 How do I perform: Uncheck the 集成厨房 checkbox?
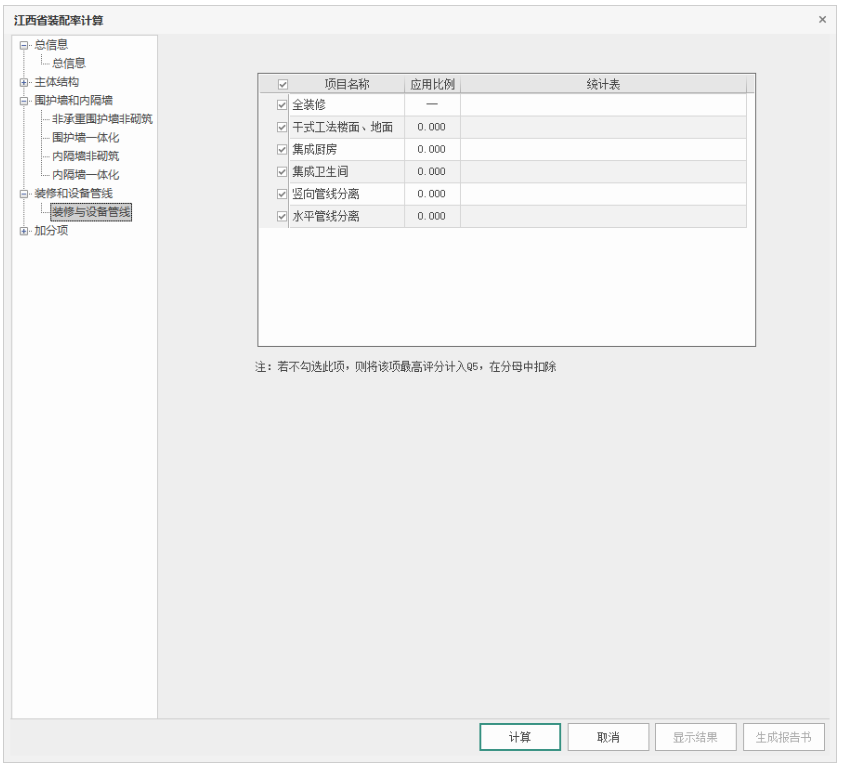(282, 149)
